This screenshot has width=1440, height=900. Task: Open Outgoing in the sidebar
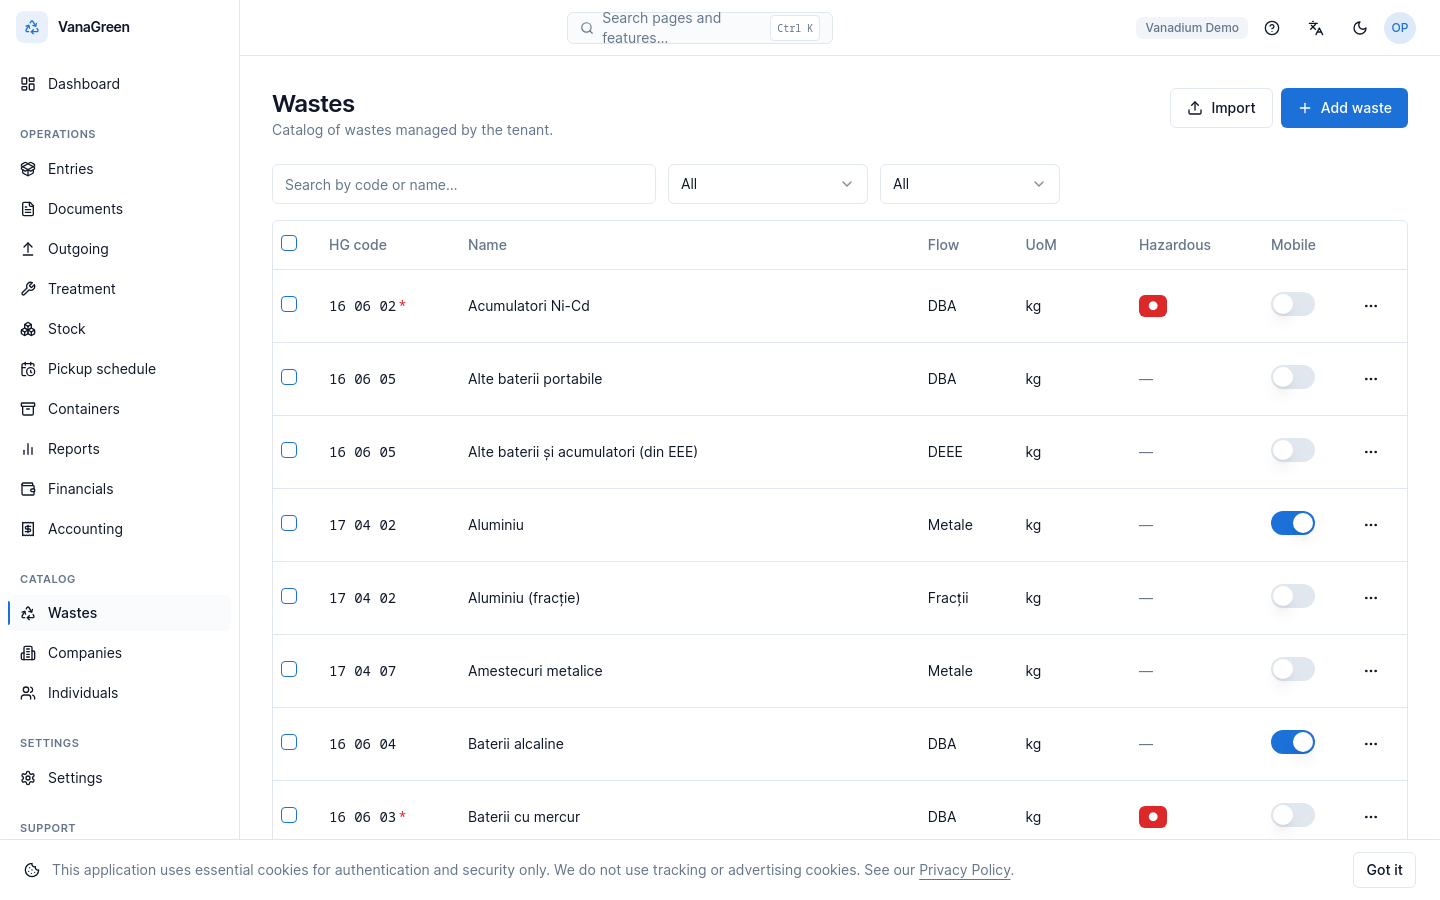[x=119, y=249]
